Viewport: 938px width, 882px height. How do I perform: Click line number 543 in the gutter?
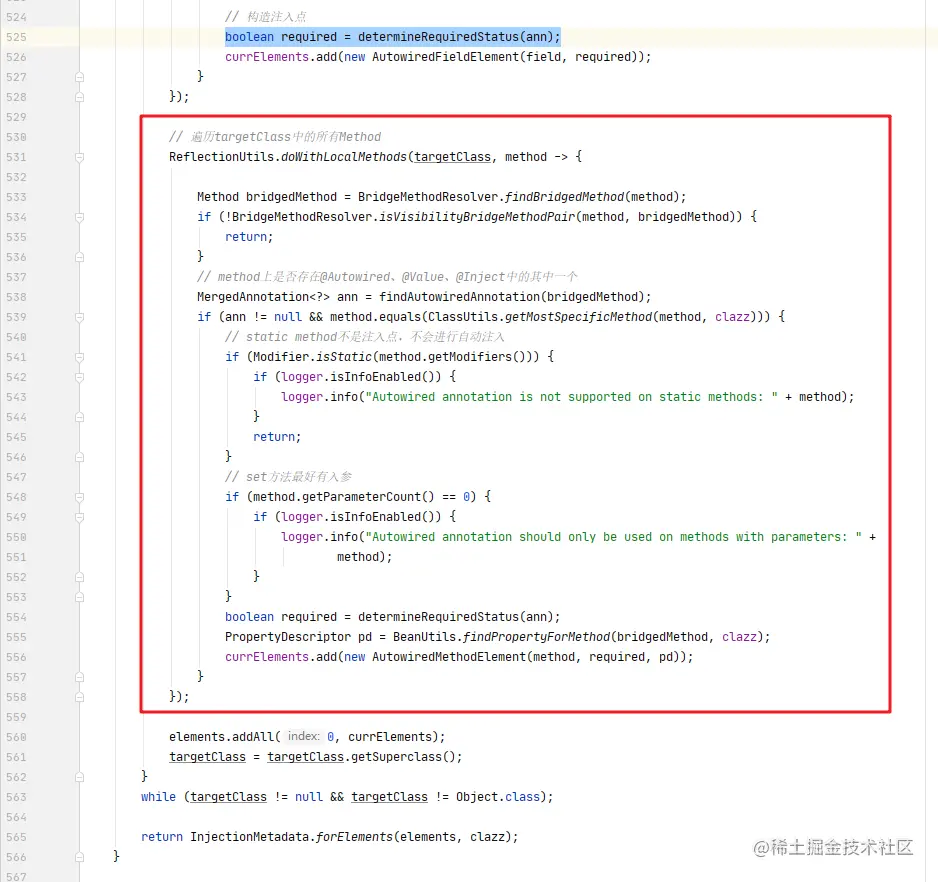16,397
